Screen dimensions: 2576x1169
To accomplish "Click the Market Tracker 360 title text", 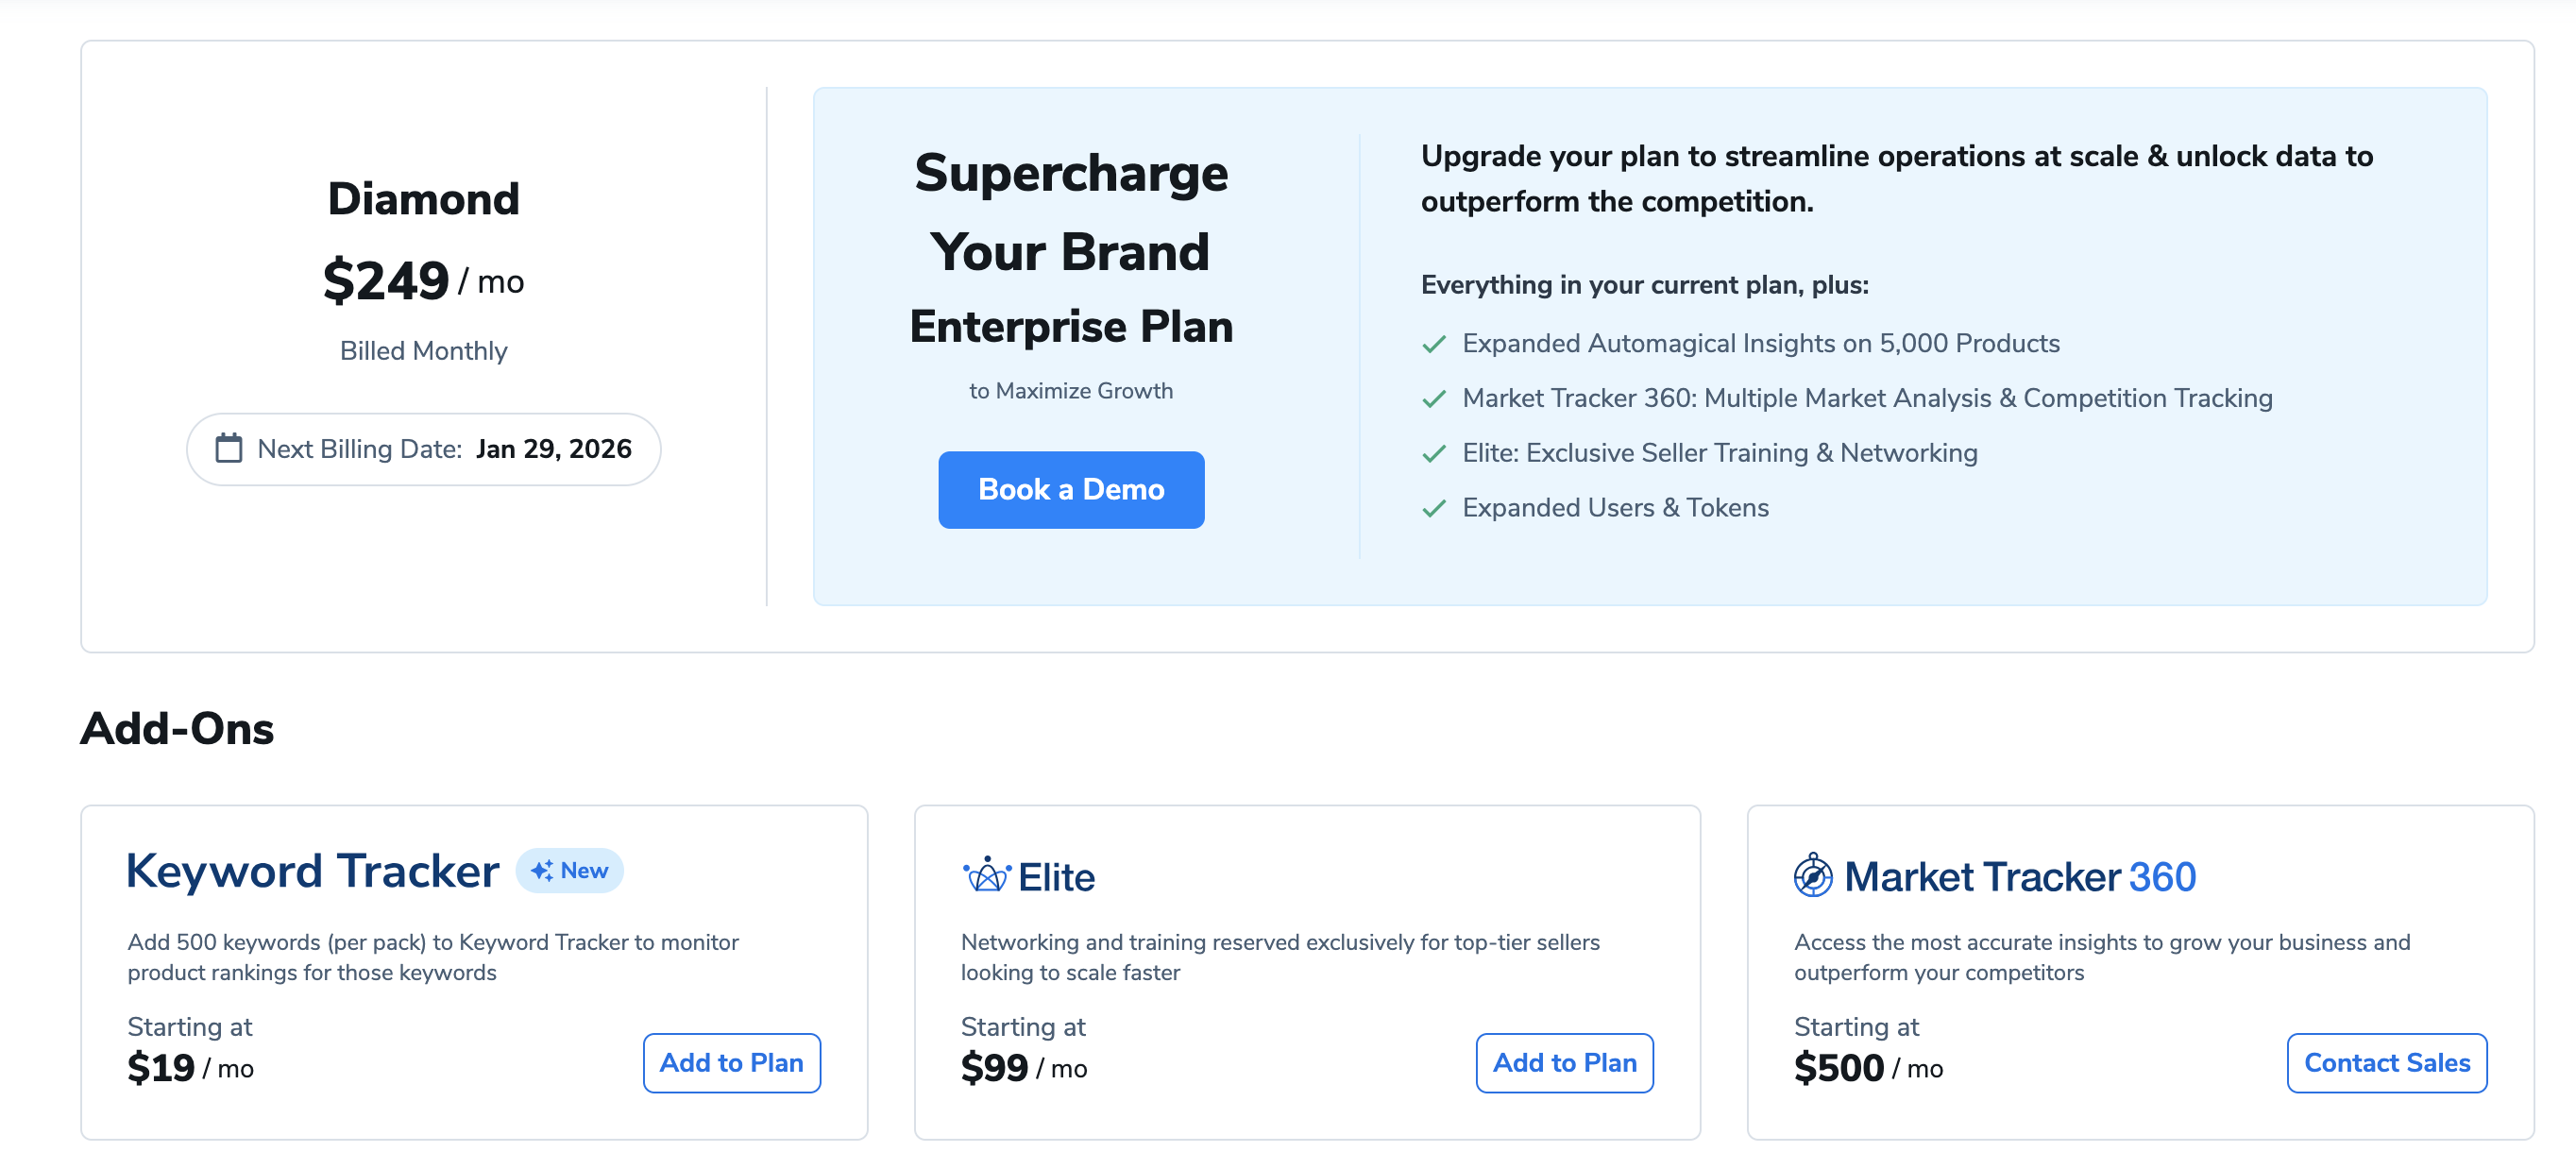I will point(2019,877).
